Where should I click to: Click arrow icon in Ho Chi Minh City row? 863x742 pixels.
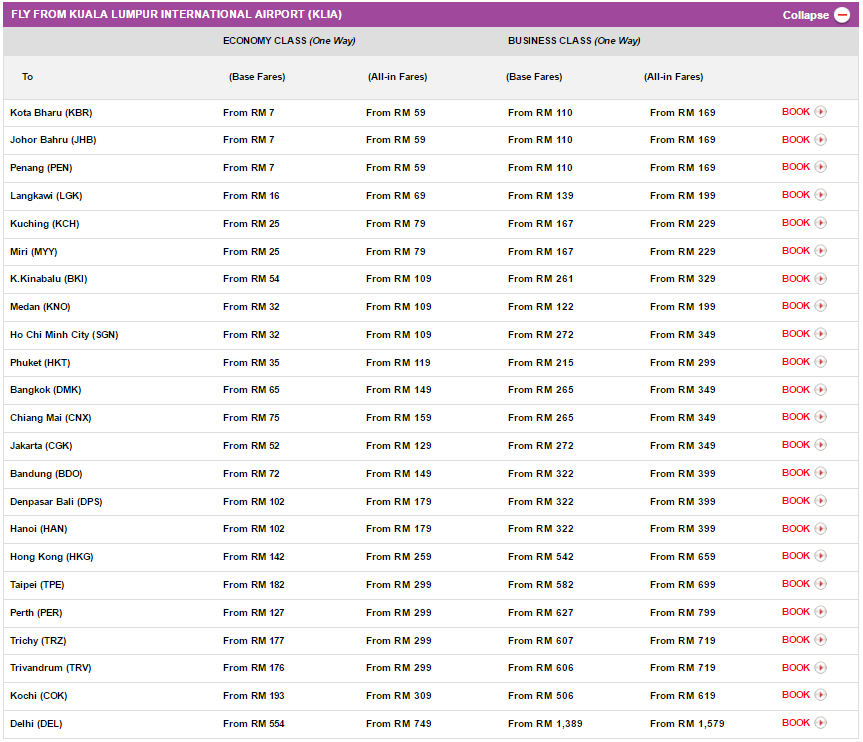[x=821, y=334]
